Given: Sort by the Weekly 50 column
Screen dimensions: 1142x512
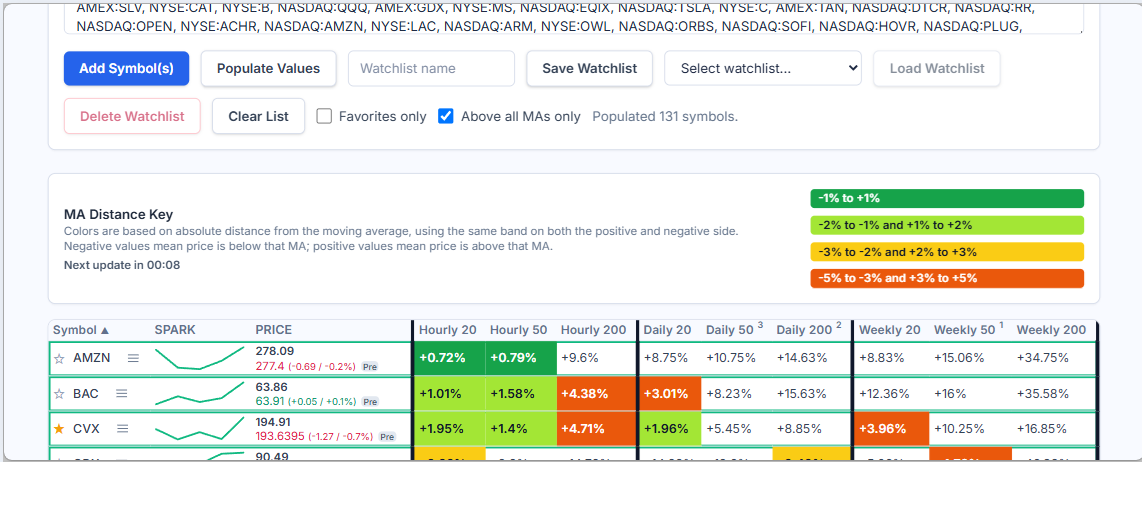Looking at the screenshot, I should pos(968,330).
